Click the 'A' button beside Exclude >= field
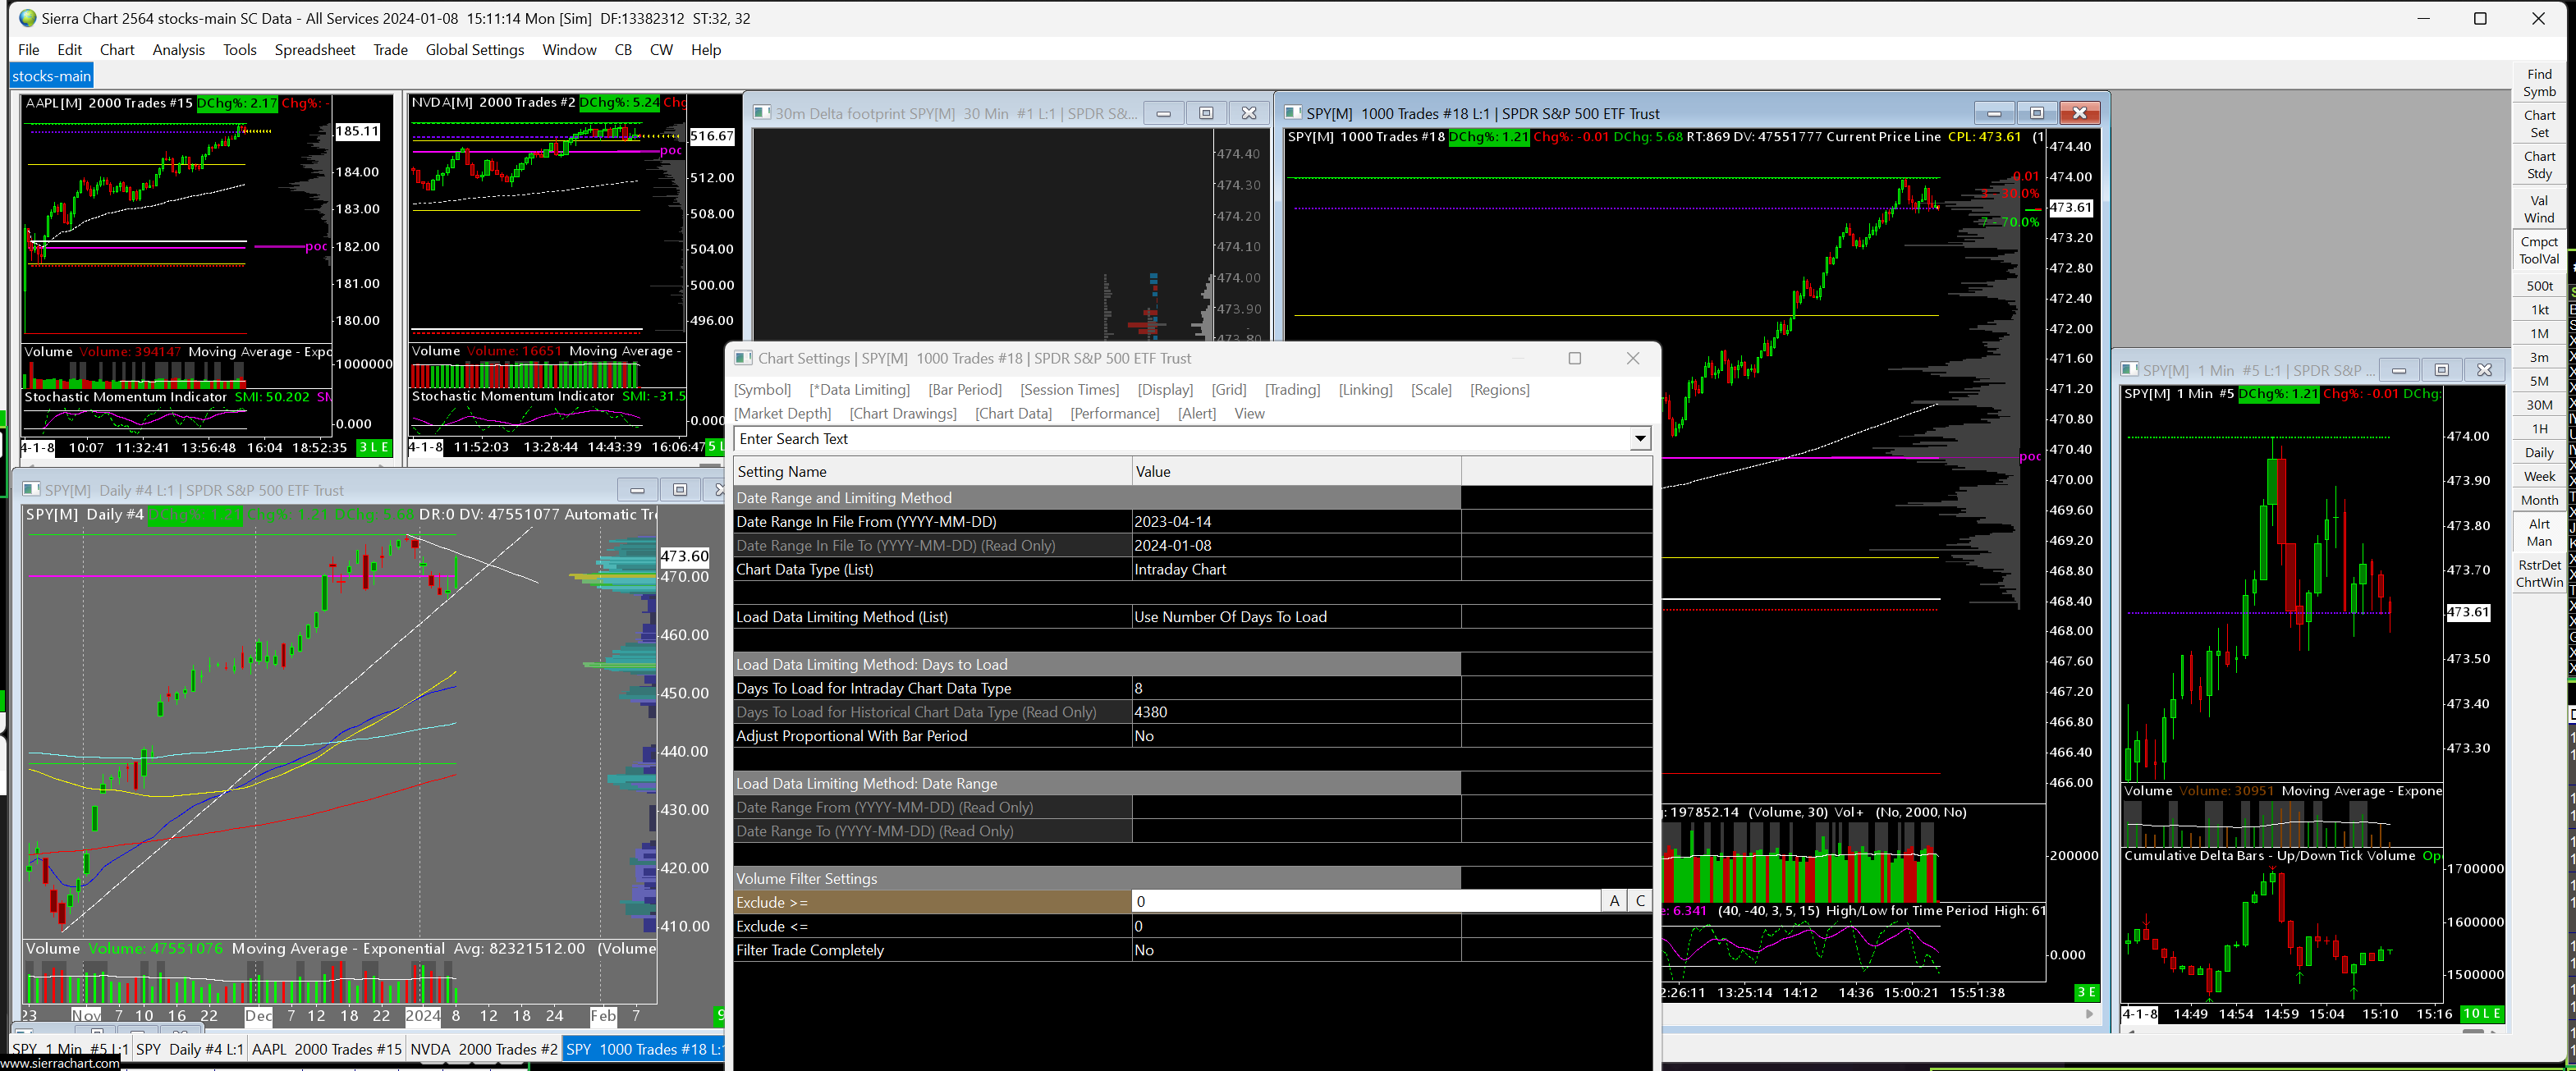This screenshot has width=2576, height=1071. [1613, 902]
